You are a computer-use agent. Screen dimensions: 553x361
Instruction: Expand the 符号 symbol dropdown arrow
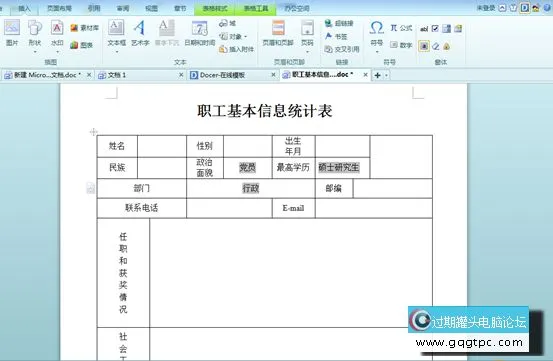click(x=377, y=52)
